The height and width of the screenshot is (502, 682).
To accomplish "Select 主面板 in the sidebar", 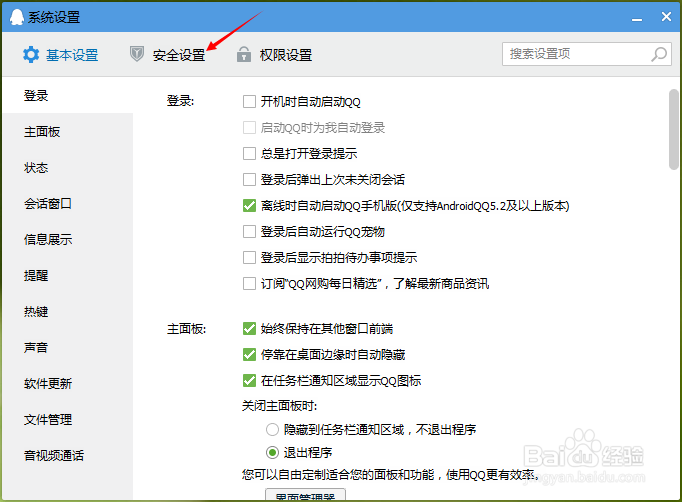I will pyautogui.click(x=67, y=131).
